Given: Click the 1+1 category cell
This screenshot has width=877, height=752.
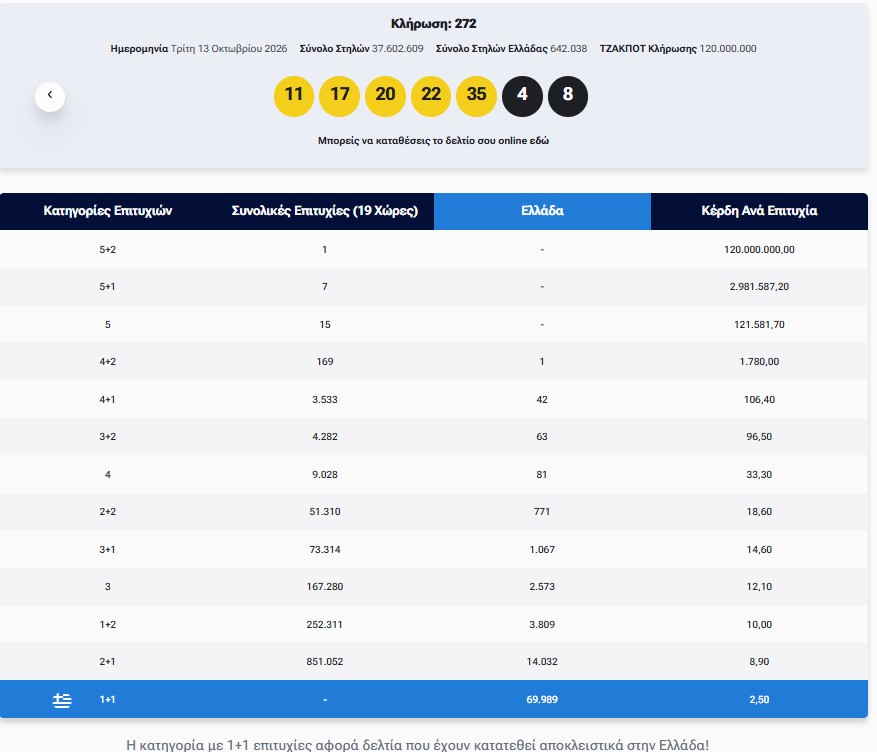Looking at the screenshot, I should click(108, 699).
